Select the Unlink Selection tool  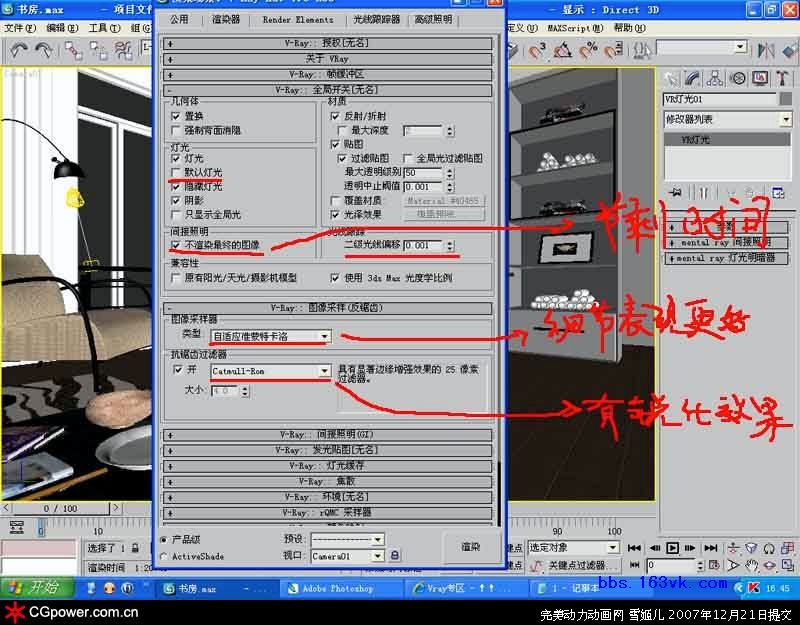(x=98, y=51)
